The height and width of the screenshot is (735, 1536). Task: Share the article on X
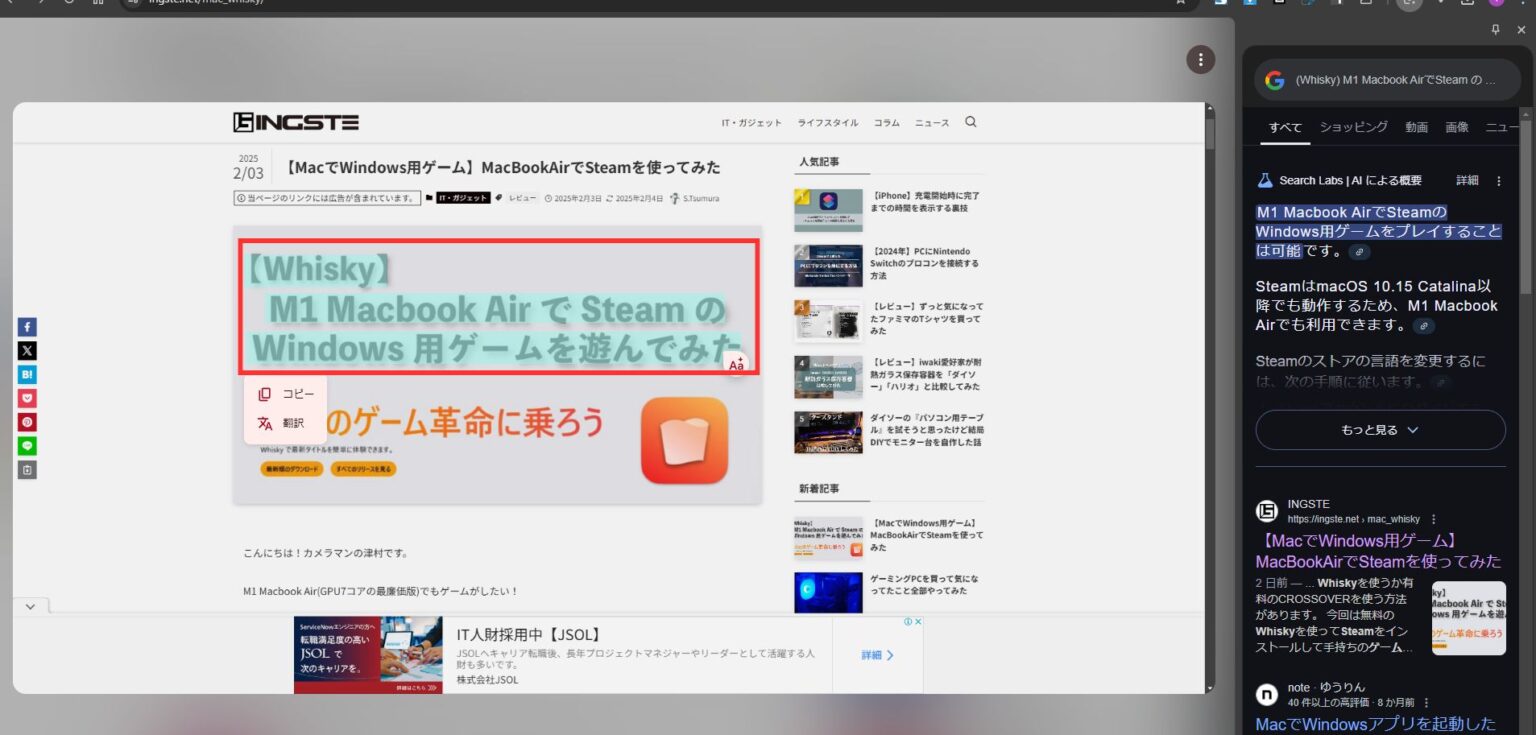(x=27, y=350)
